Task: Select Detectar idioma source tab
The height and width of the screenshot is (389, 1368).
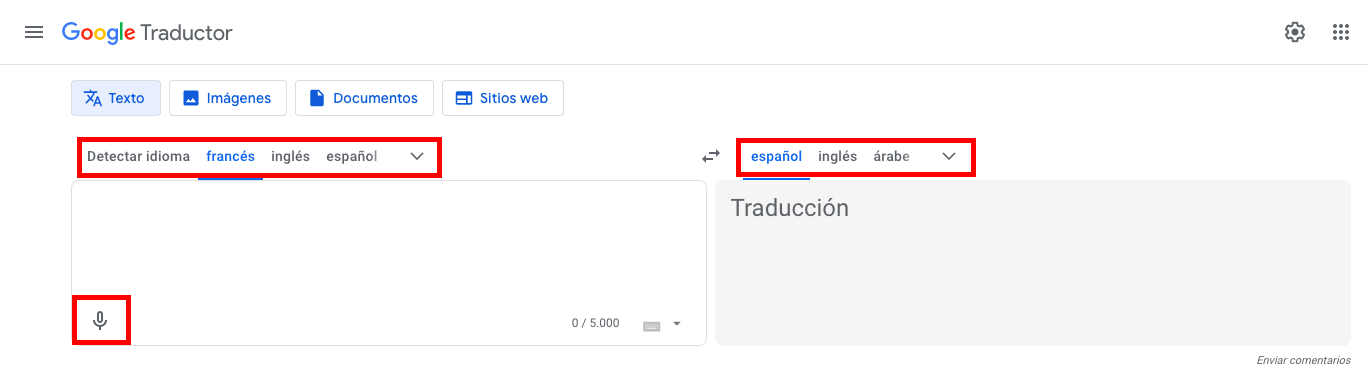Action: point(138,156)
